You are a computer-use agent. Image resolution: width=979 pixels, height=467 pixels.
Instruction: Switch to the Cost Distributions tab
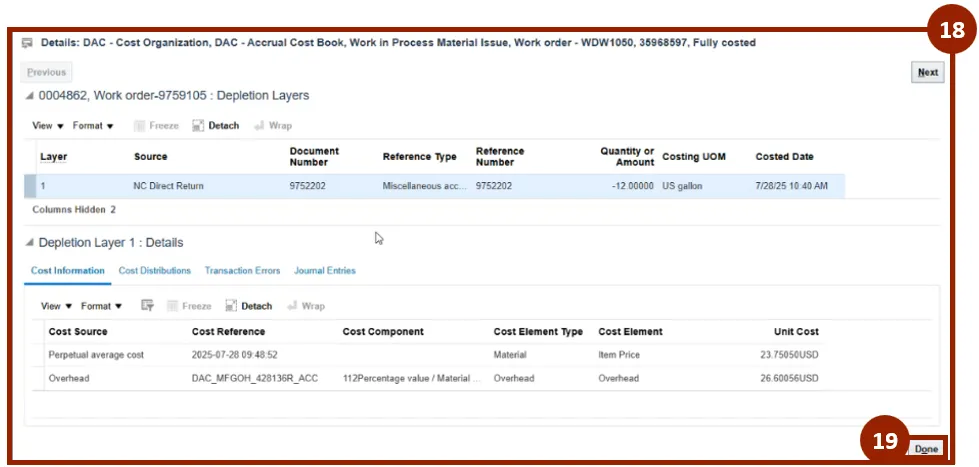tap(154, 271)
